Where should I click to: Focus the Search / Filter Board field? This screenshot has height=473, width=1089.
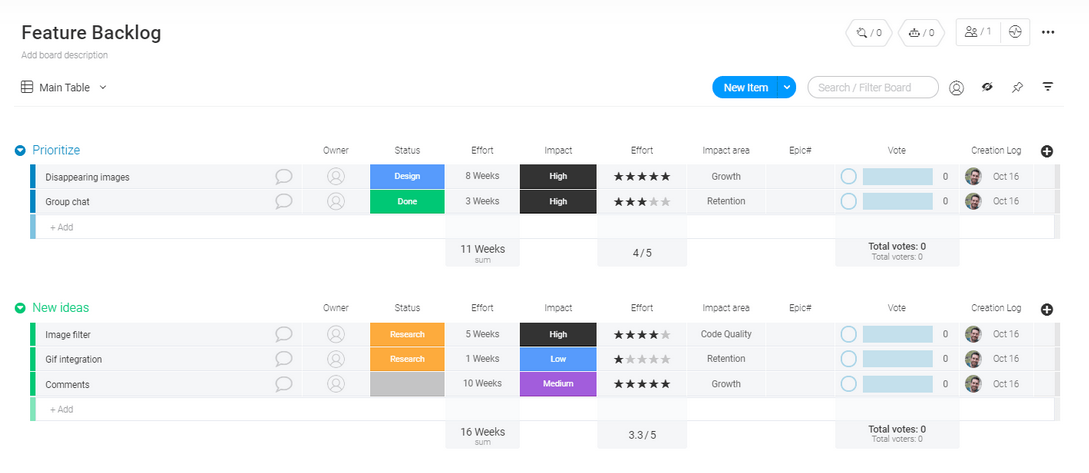873,88
